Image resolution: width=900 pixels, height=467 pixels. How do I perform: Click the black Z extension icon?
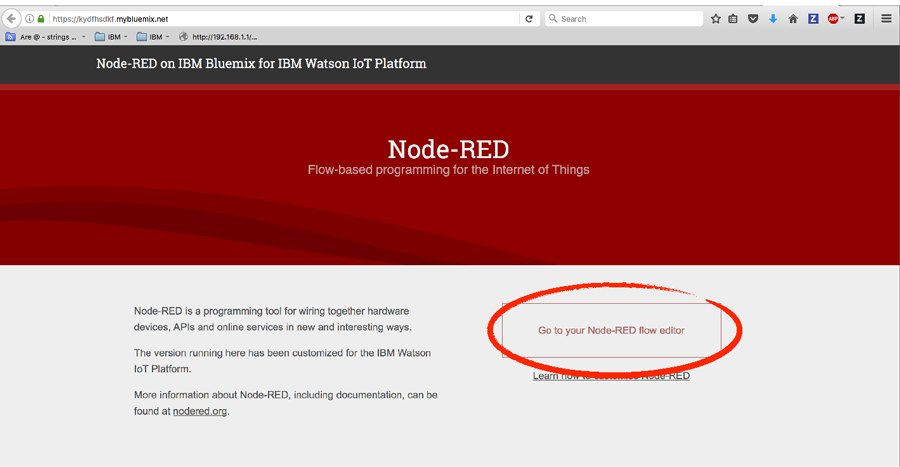[x=859, y=18]
